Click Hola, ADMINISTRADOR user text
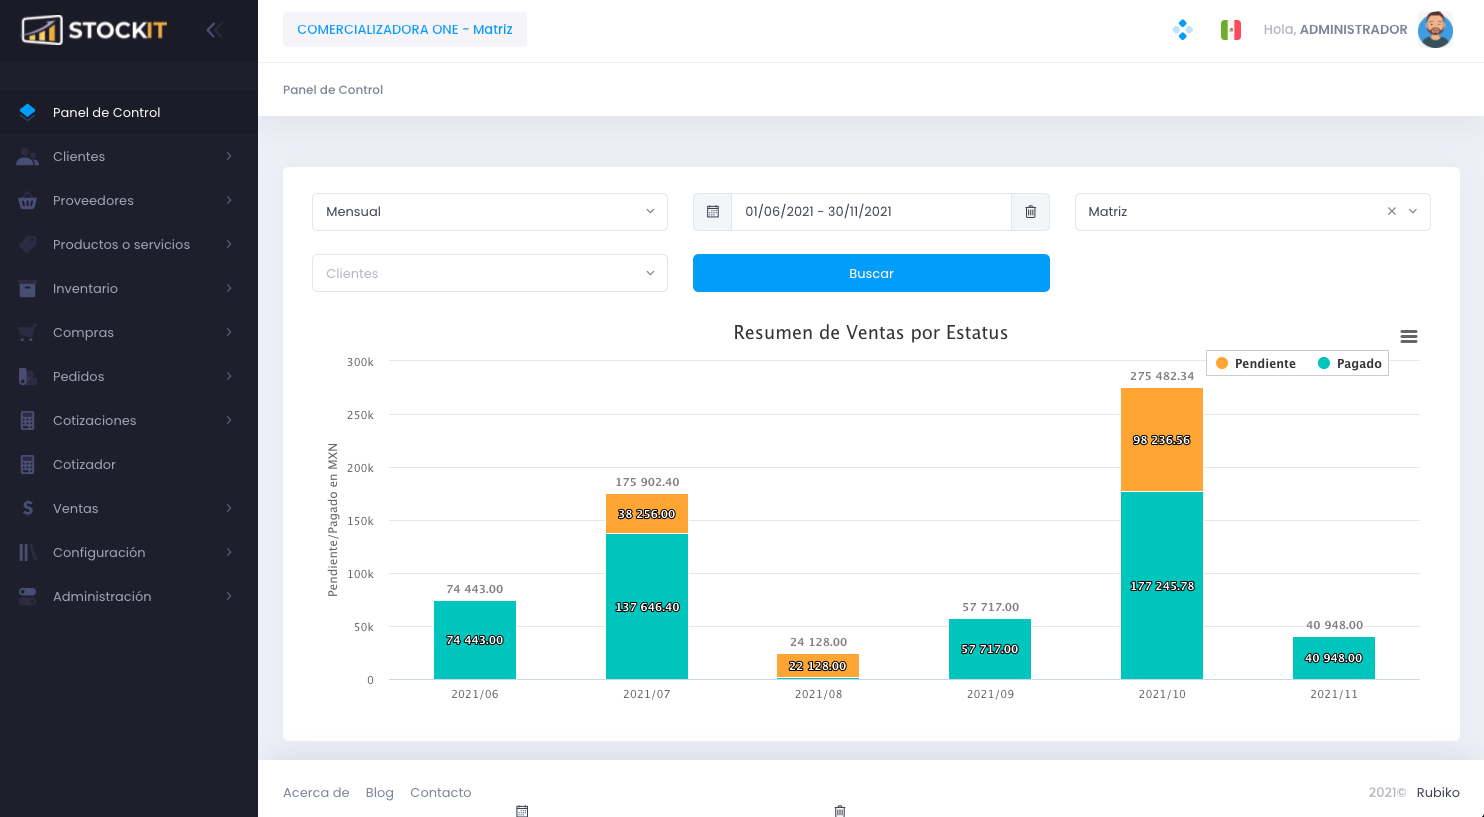Image resolution: width=1484 pixels, height=817 pixels. click(x=1335, y=30)
